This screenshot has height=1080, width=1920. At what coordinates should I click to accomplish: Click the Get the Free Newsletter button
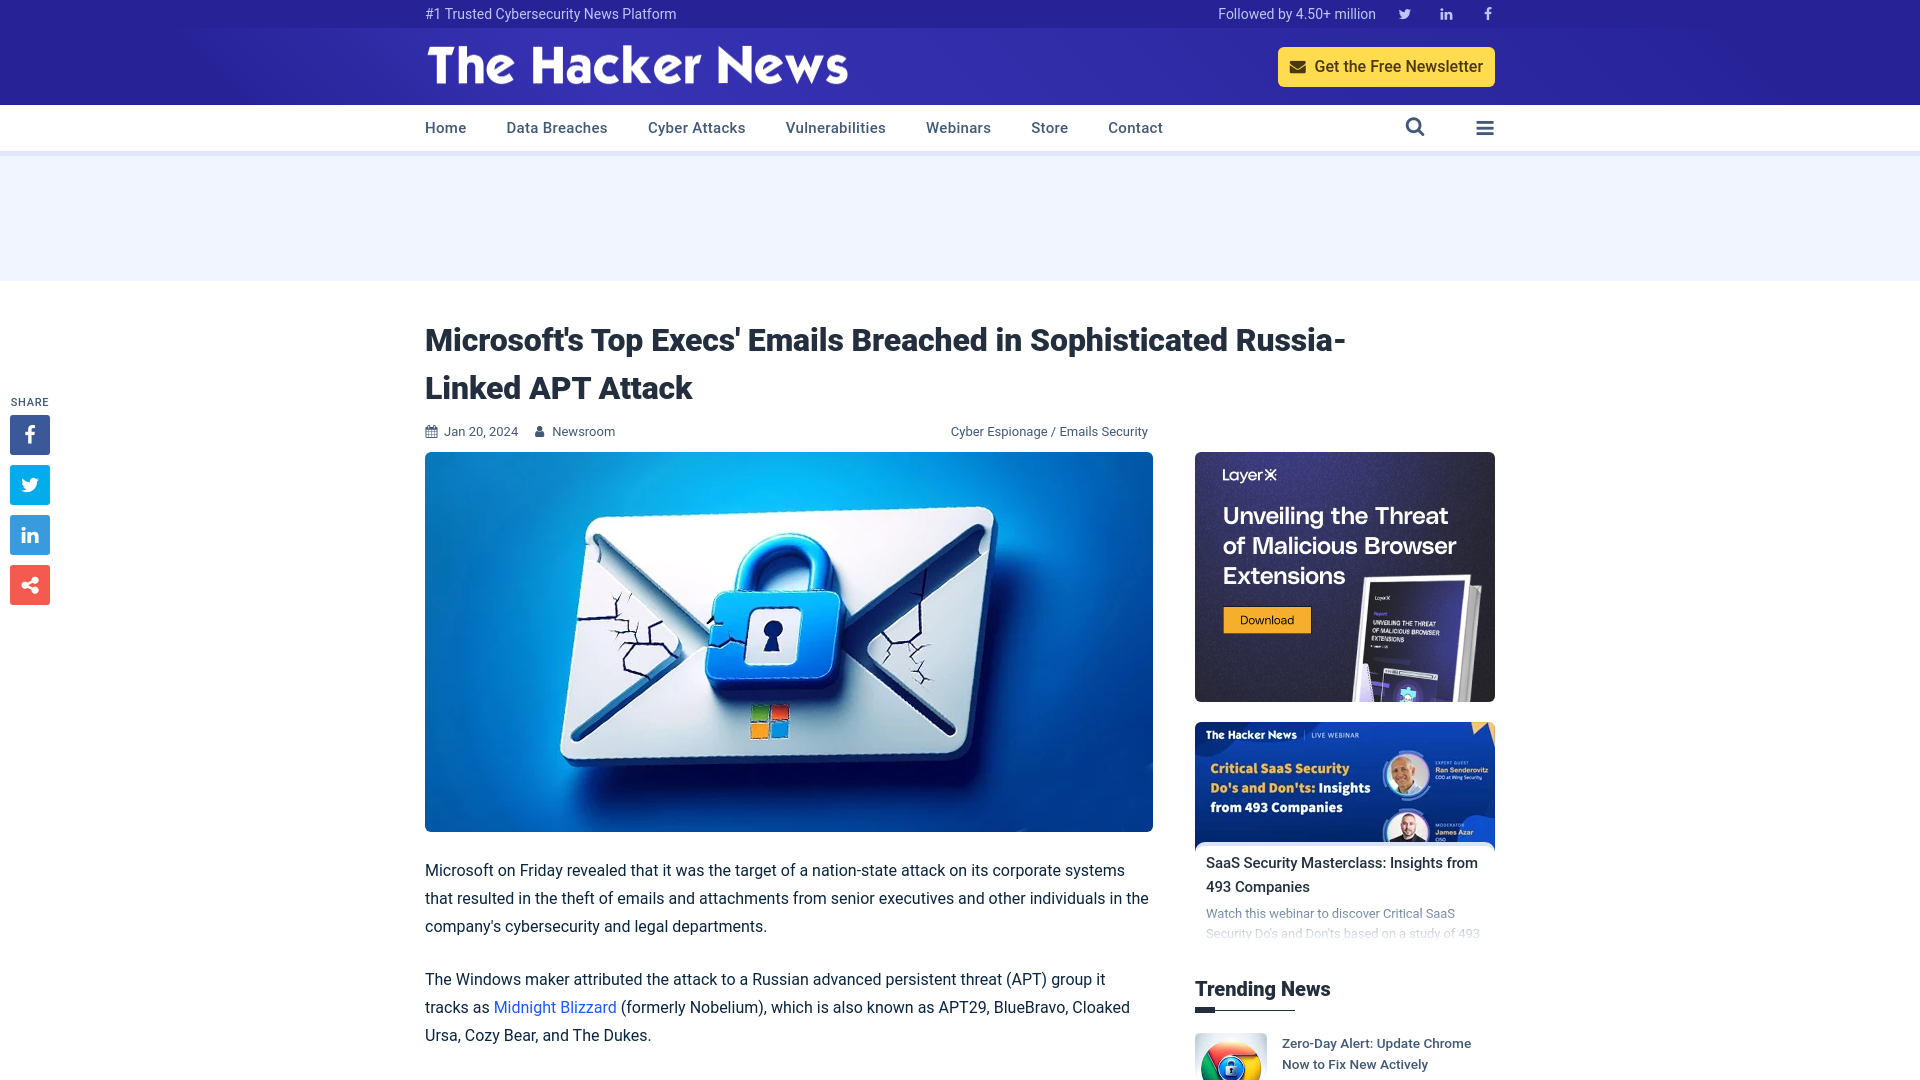coord(1386,66)
